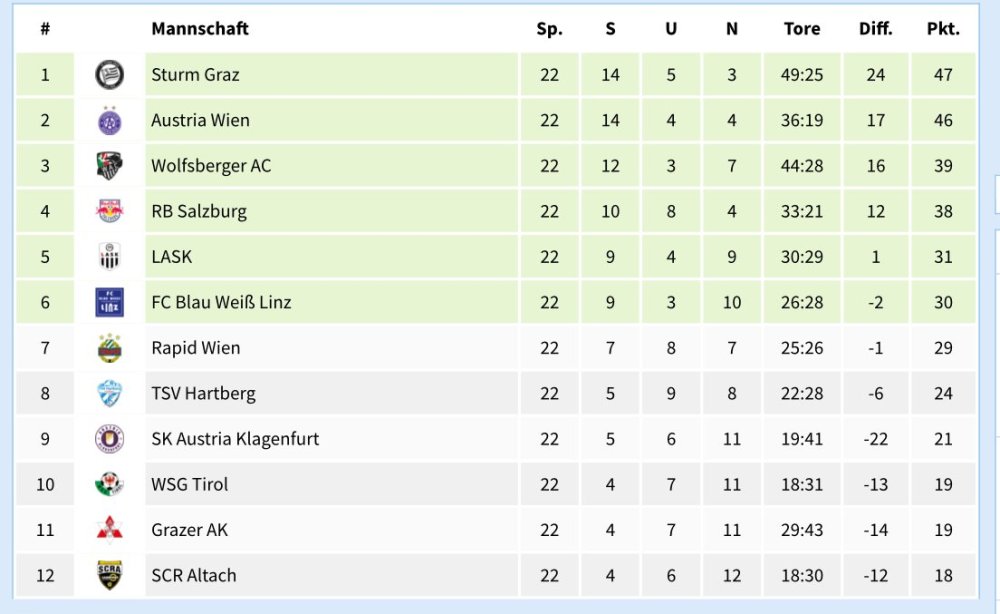
Task: Open the Wolfsberger AC crest icon
Action: point(109,166)
